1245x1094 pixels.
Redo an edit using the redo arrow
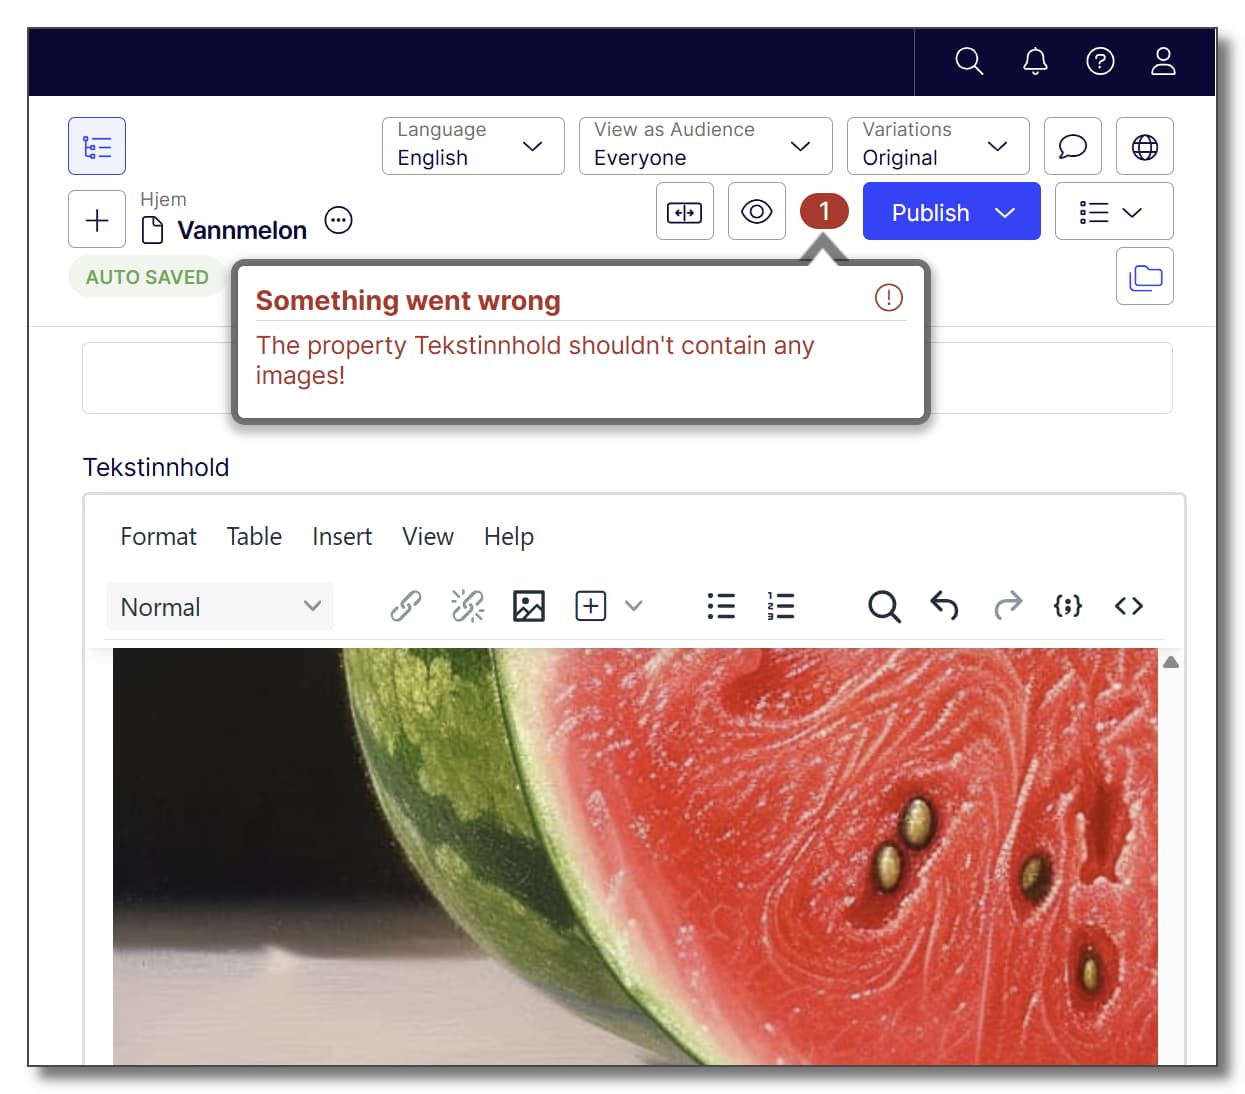pos(1007,606)
